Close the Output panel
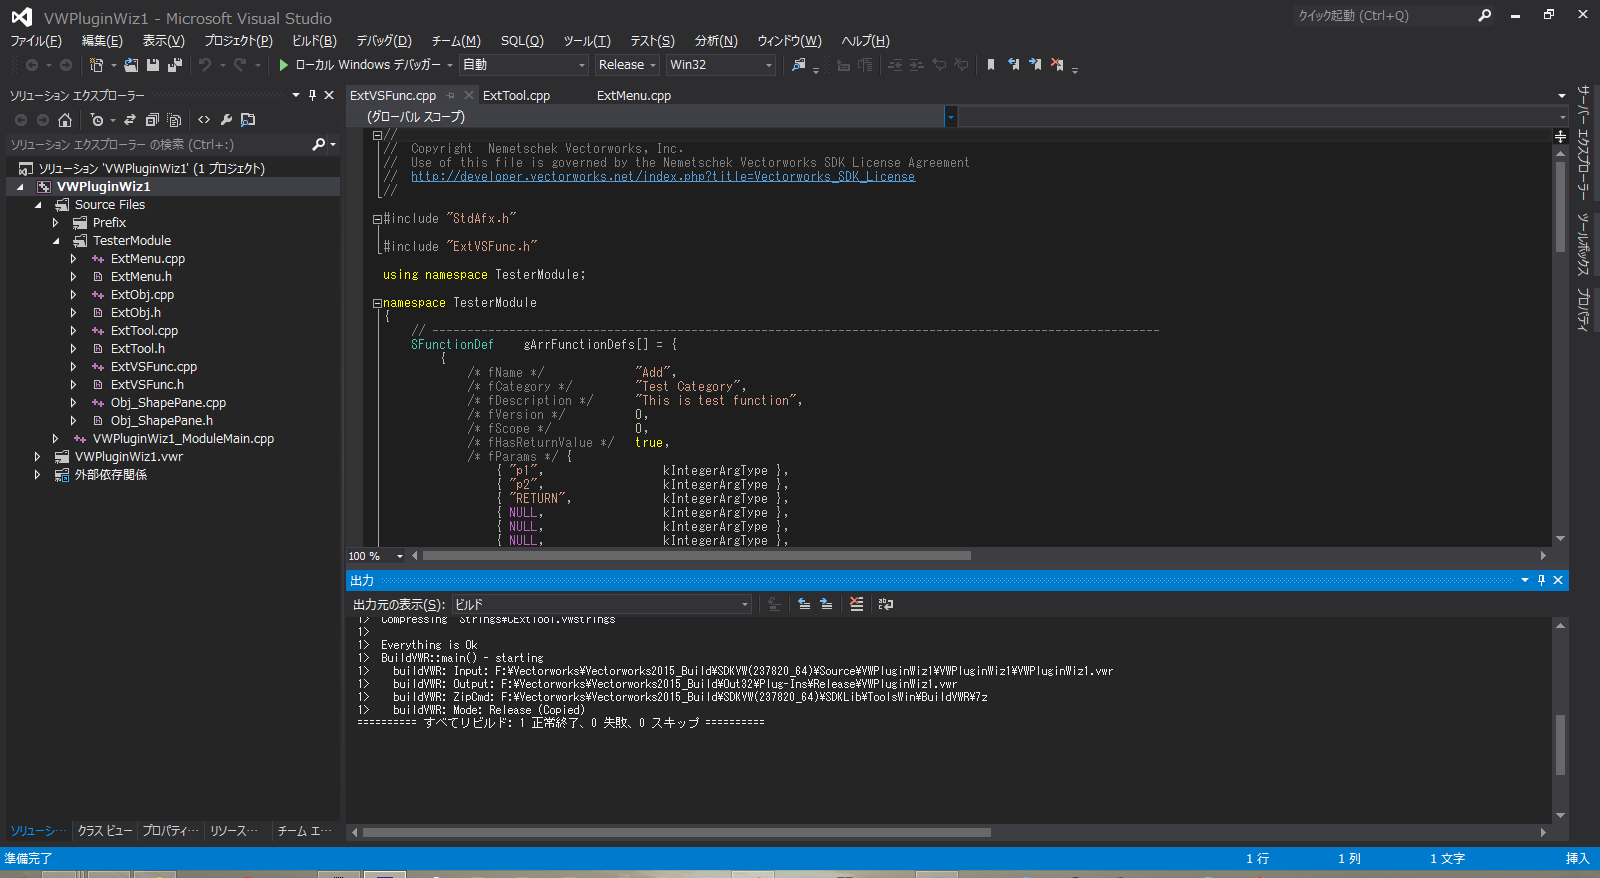This screenshot has height=878, width=1600. (x=1558, y=580)
